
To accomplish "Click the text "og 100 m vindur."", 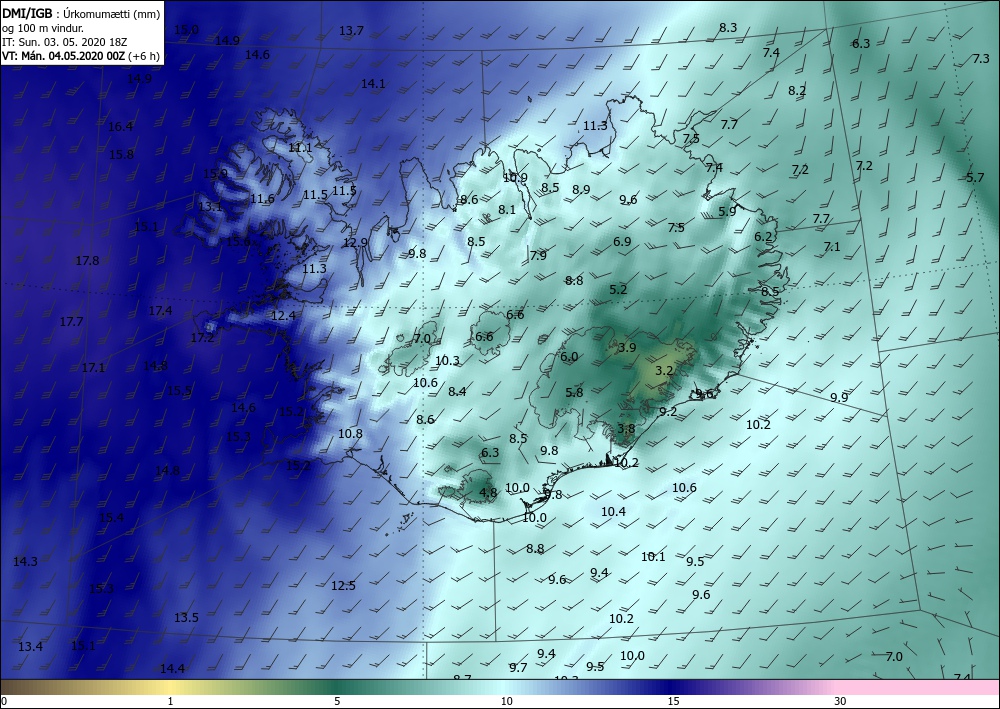I will click(x=43, y=29).
